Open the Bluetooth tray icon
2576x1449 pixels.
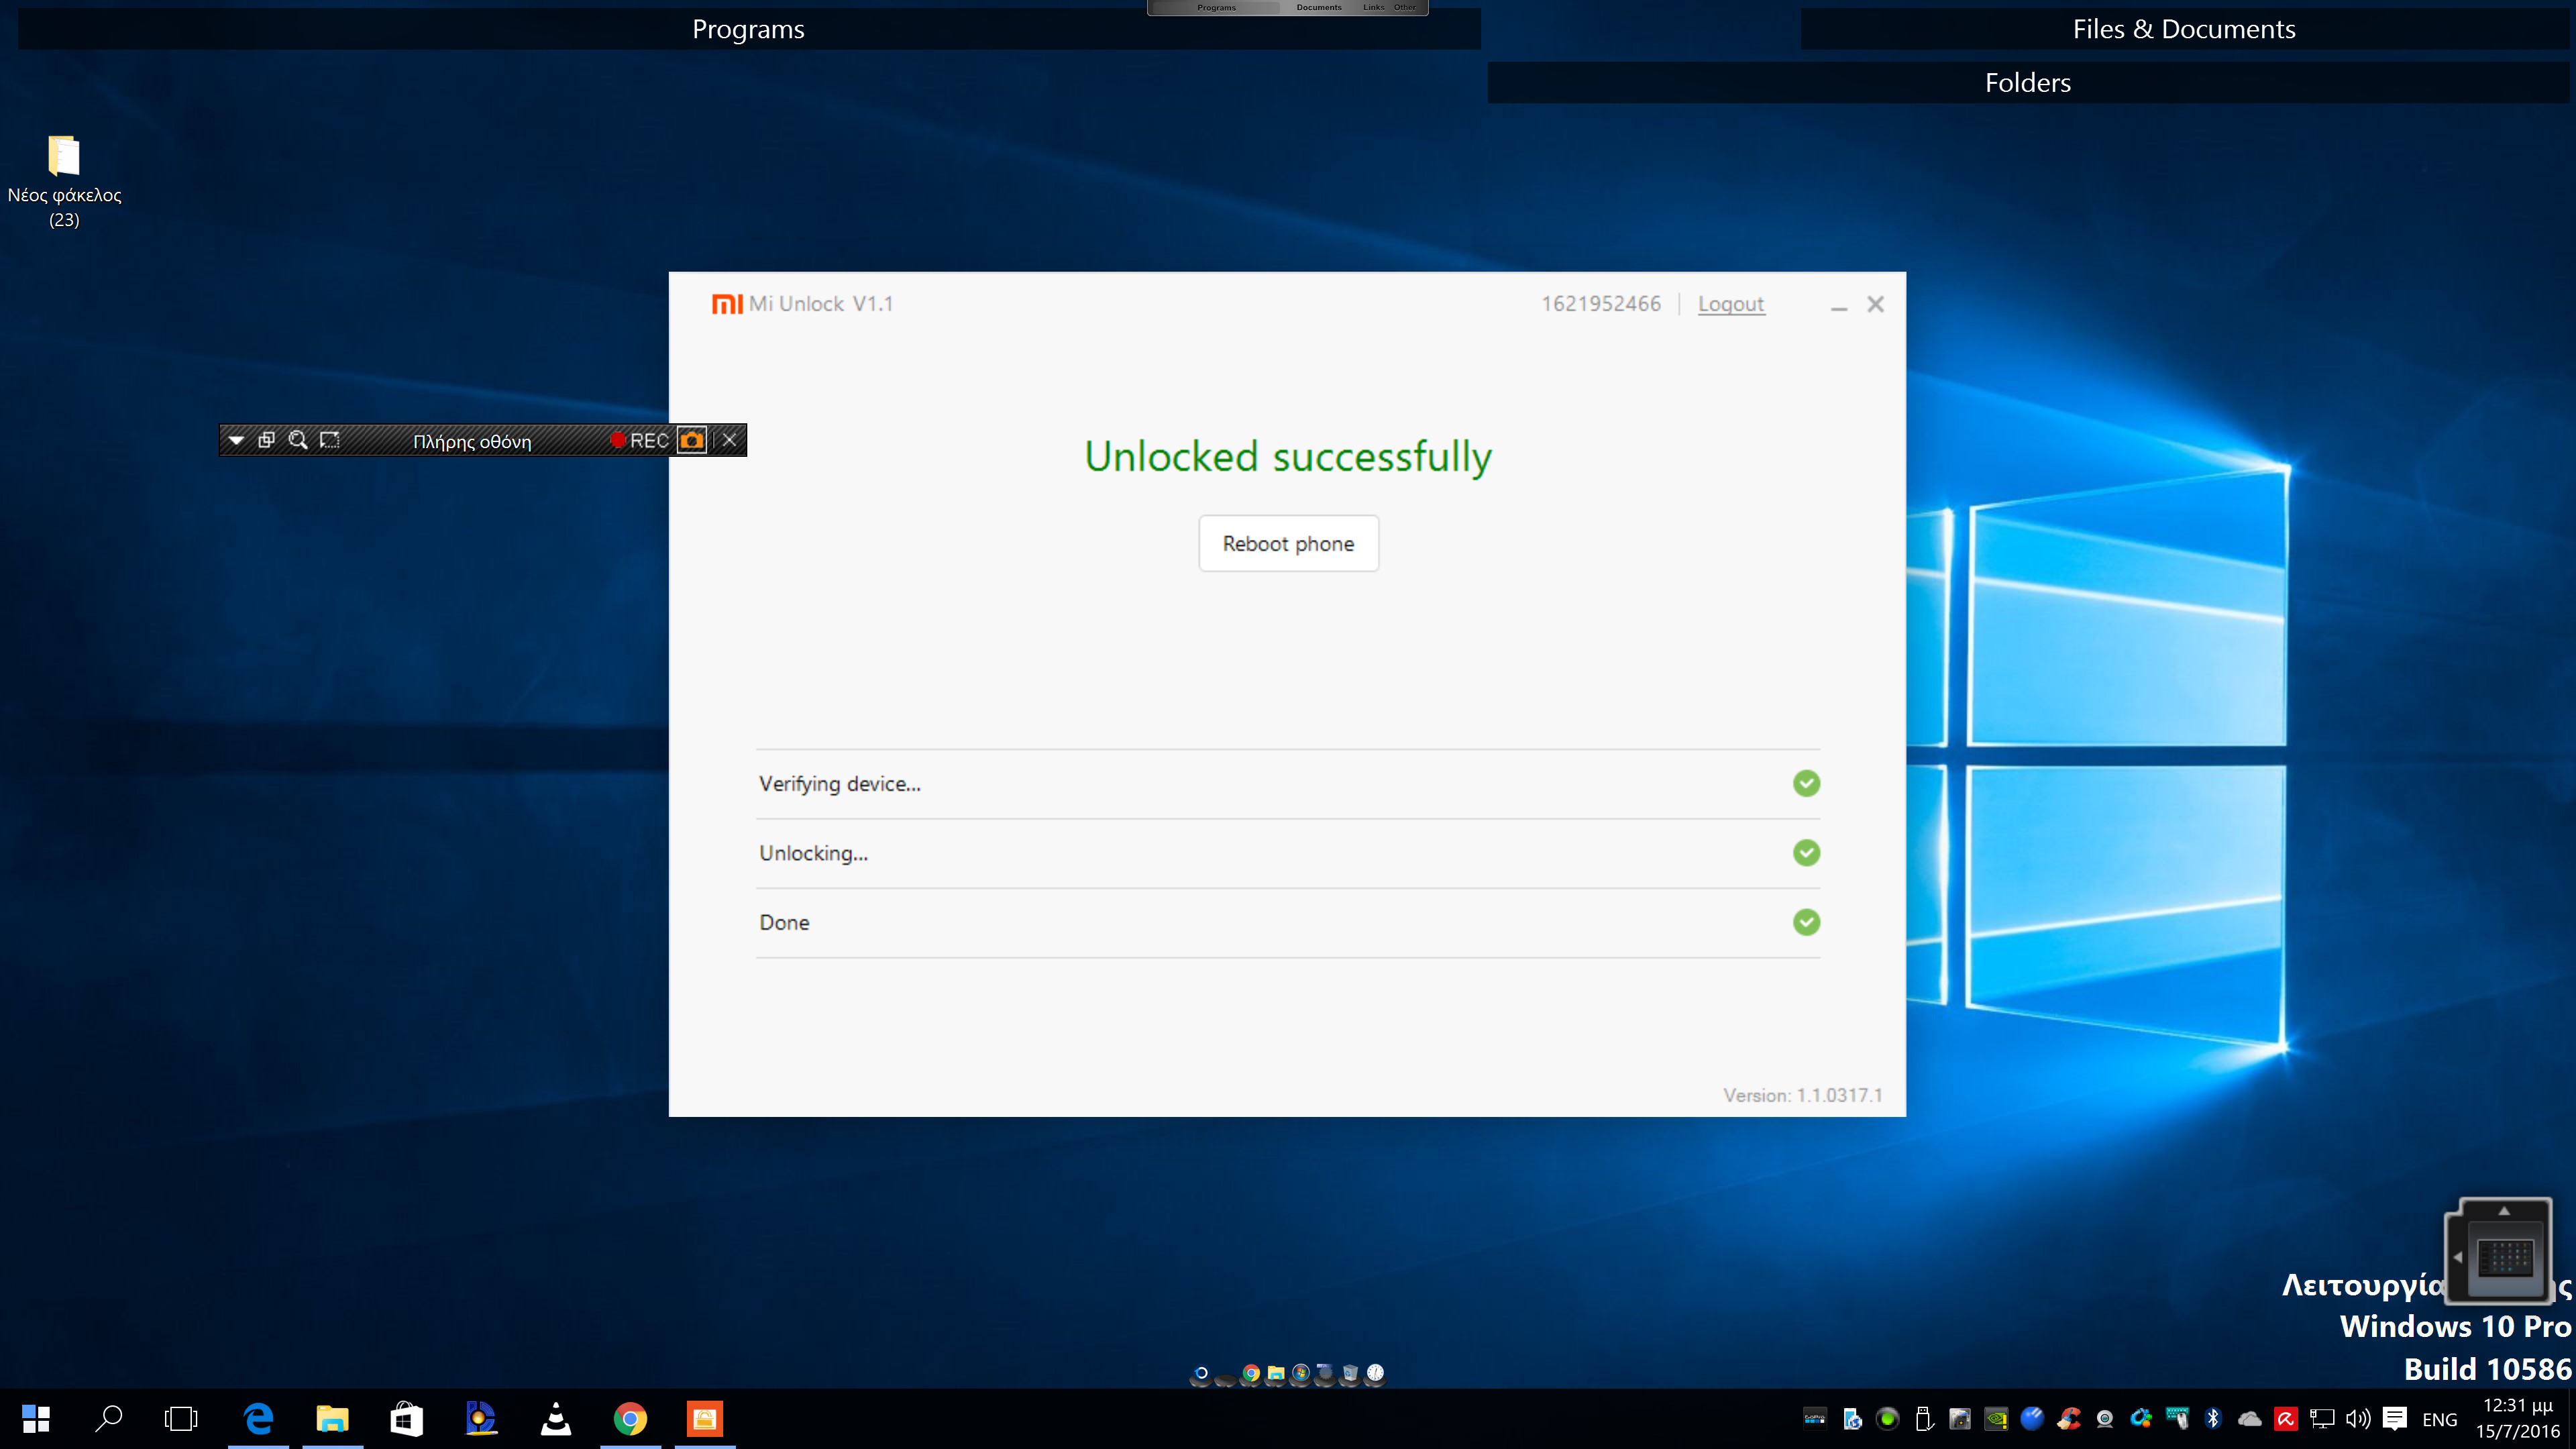point(2213,1419)
